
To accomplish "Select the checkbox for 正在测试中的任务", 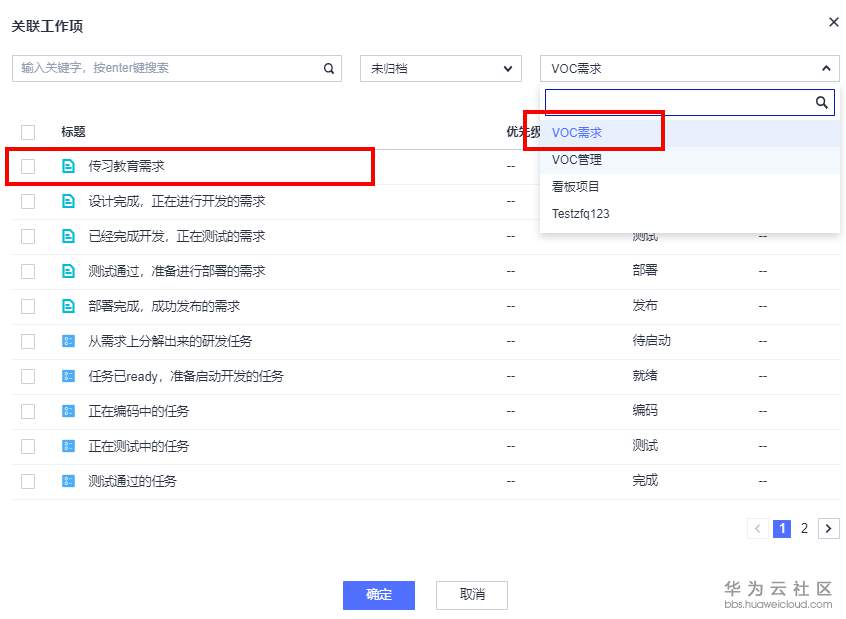I will click(28, 446).
